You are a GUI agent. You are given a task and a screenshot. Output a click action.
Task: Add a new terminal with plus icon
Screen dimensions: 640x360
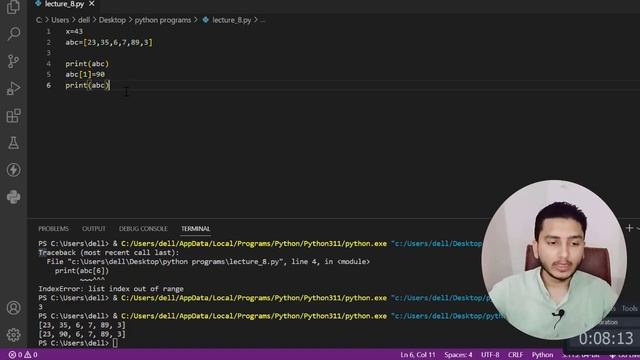click(629, 228)
